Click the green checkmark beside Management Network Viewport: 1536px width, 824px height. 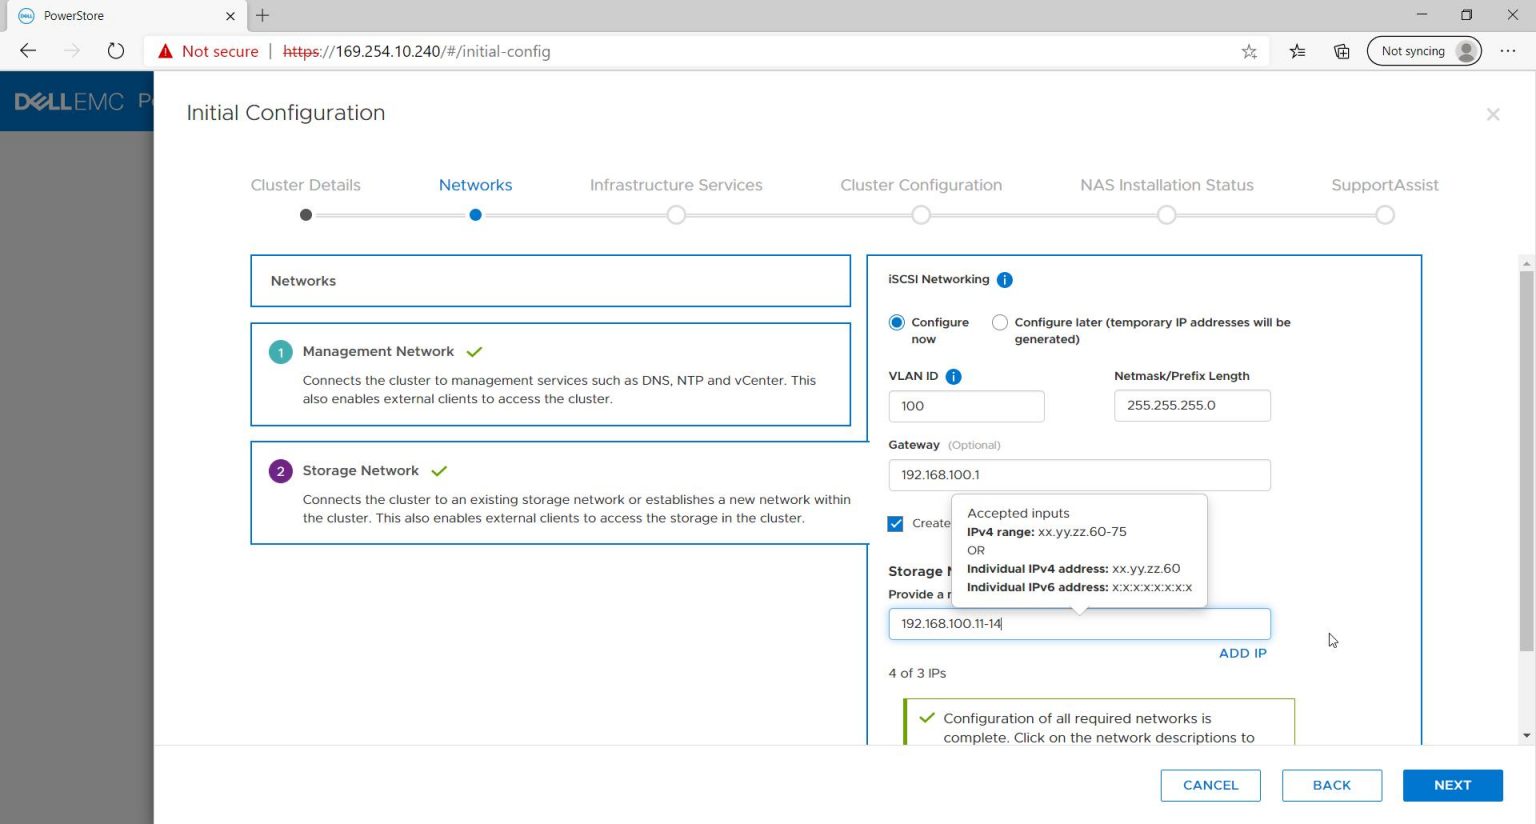(474, 351)
